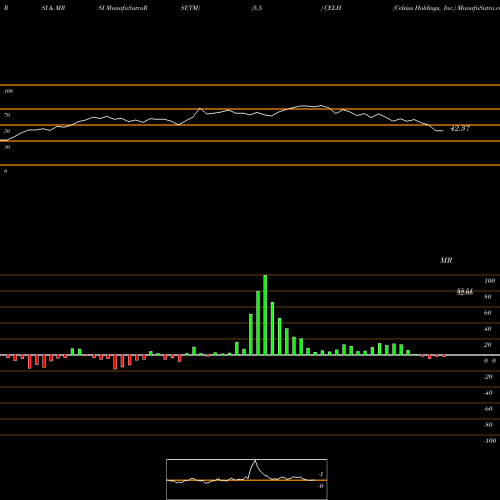The image size is (500, 500).
Task: Click the MR axis label 20
Action: click(487, 345)
